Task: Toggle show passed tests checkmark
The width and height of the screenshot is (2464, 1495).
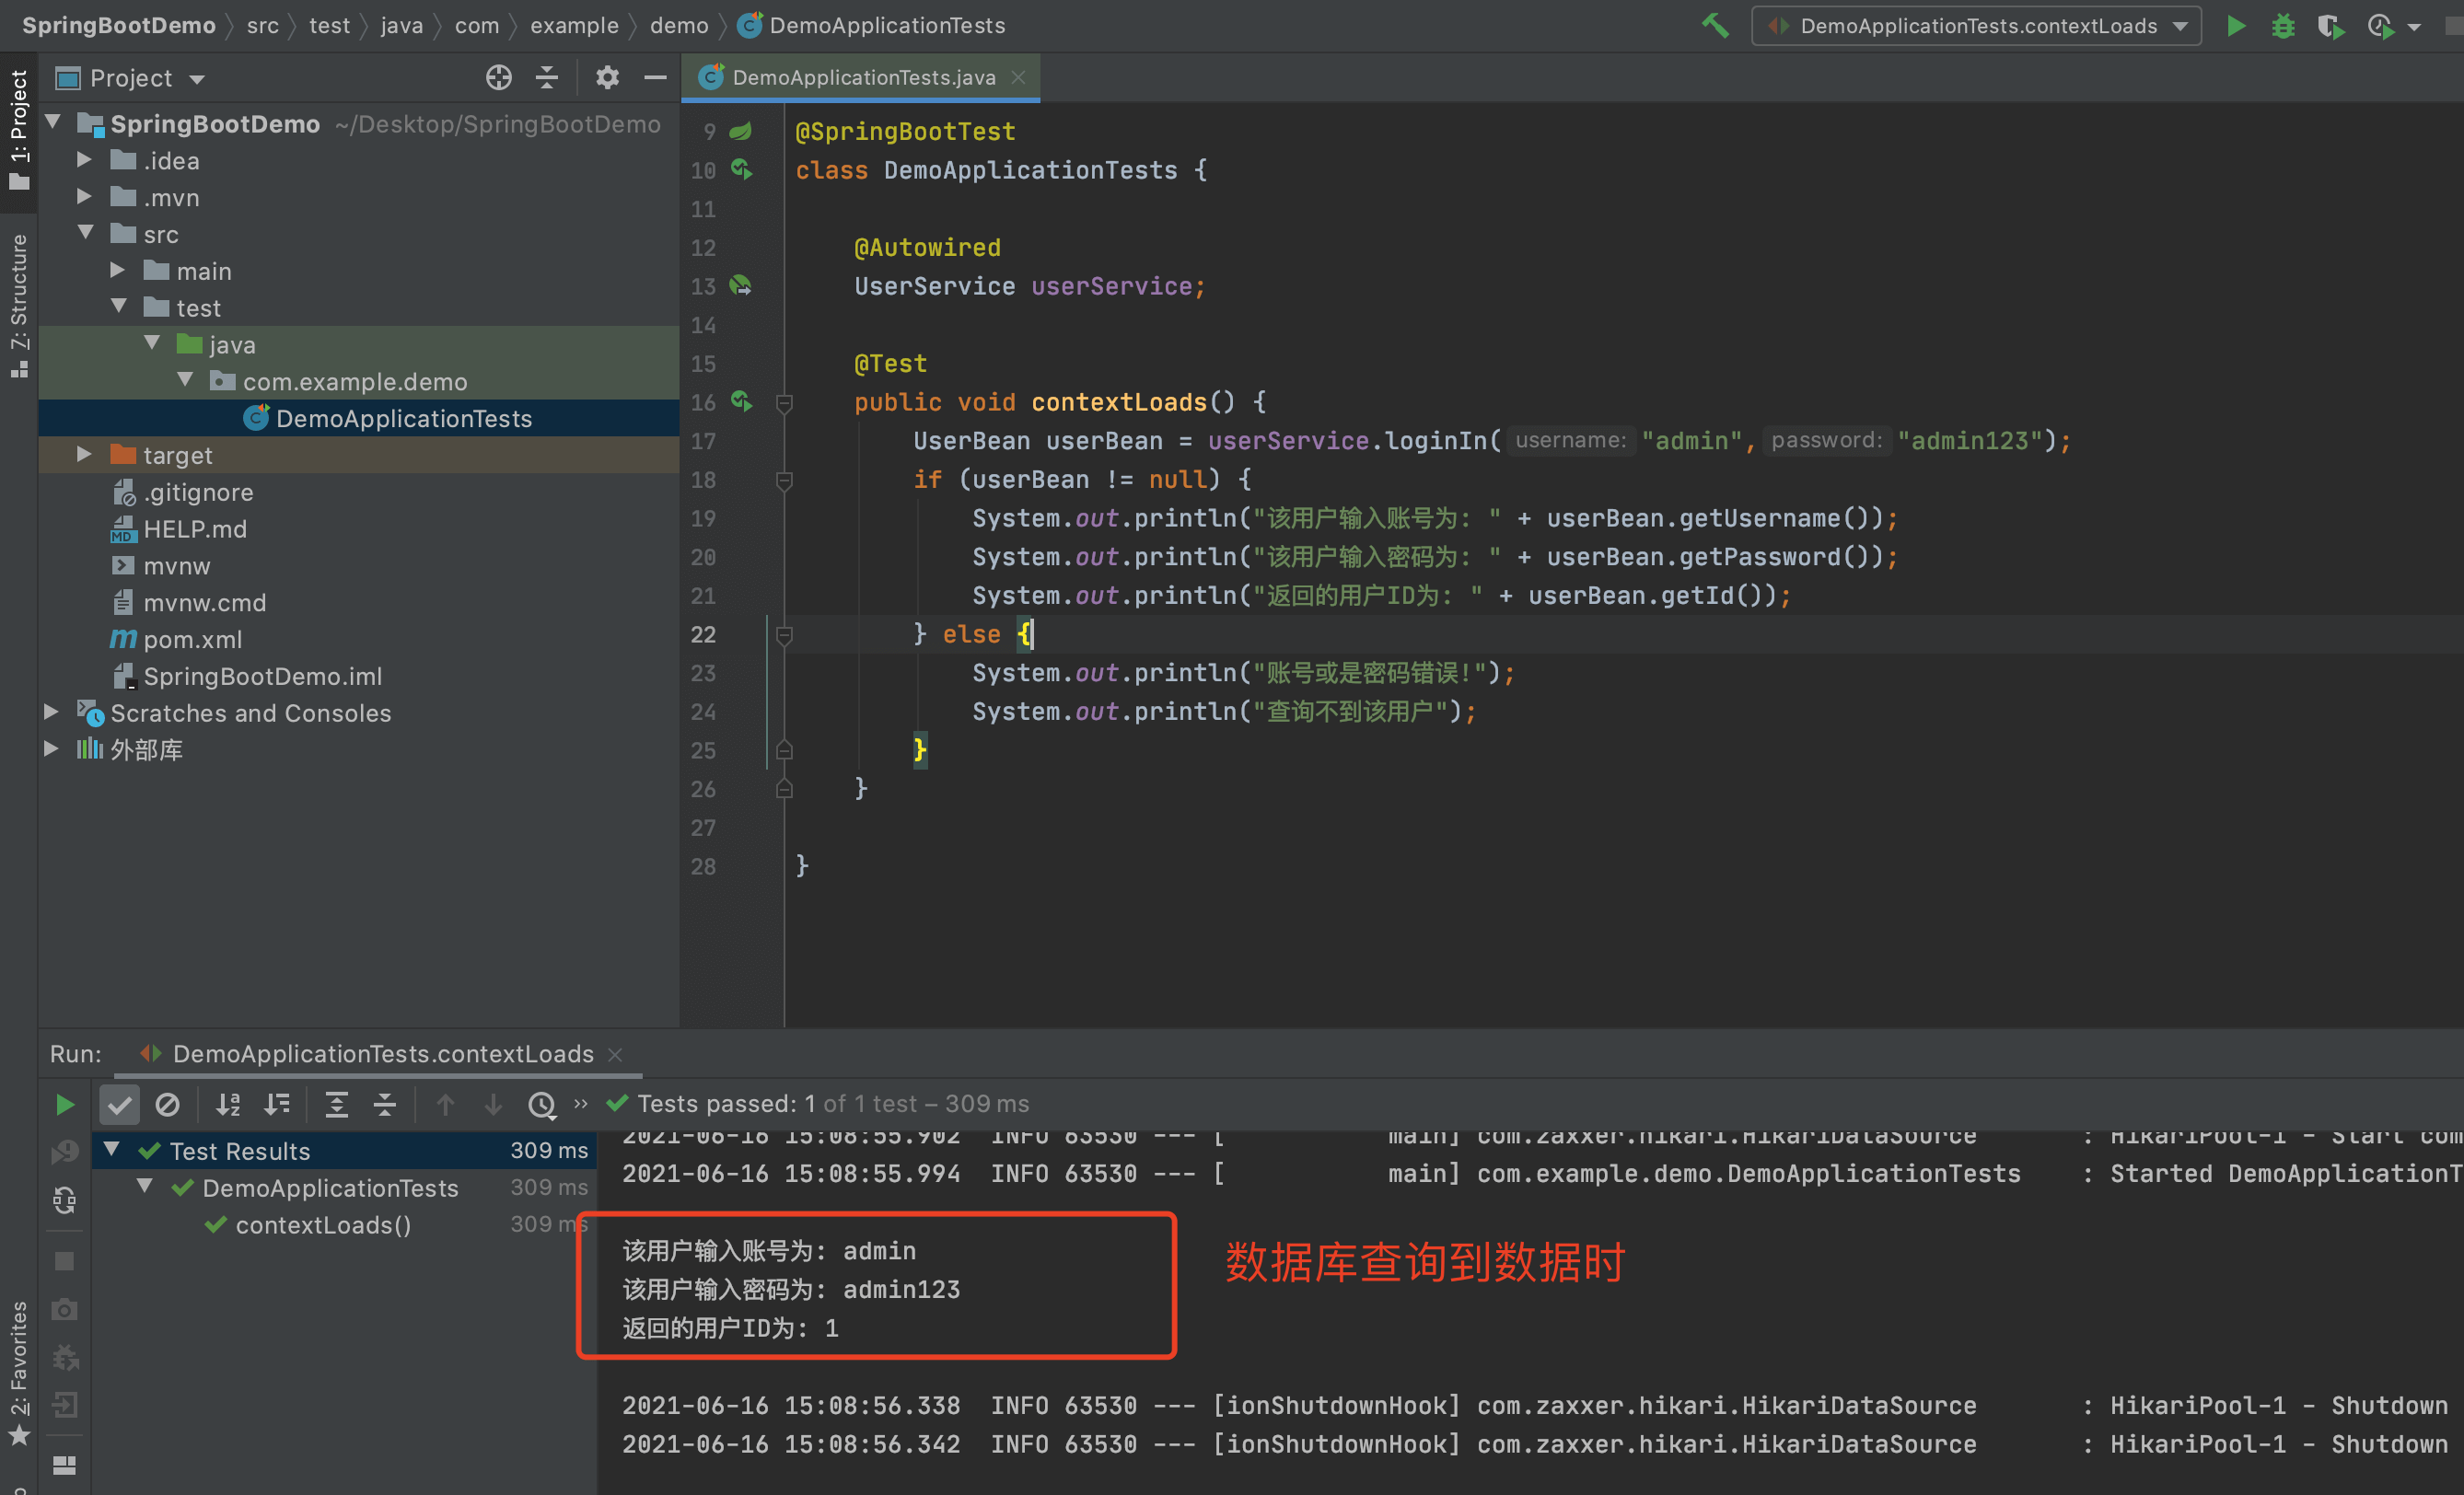Action: [x=119, y=1104]
